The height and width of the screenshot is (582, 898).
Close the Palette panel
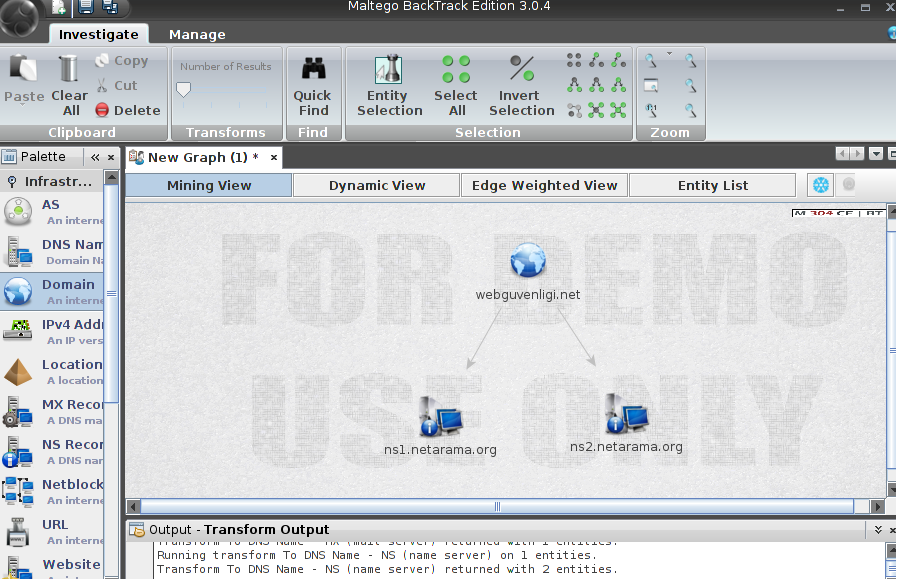point(111,157)
